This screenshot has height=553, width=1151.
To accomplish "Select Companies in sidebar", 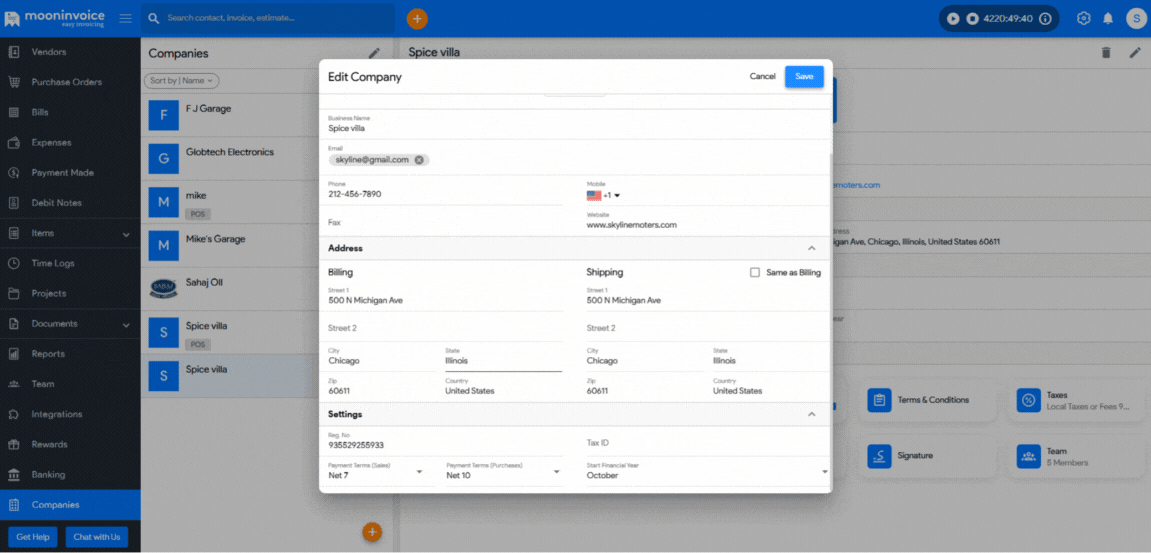I will tap(70, 505).
